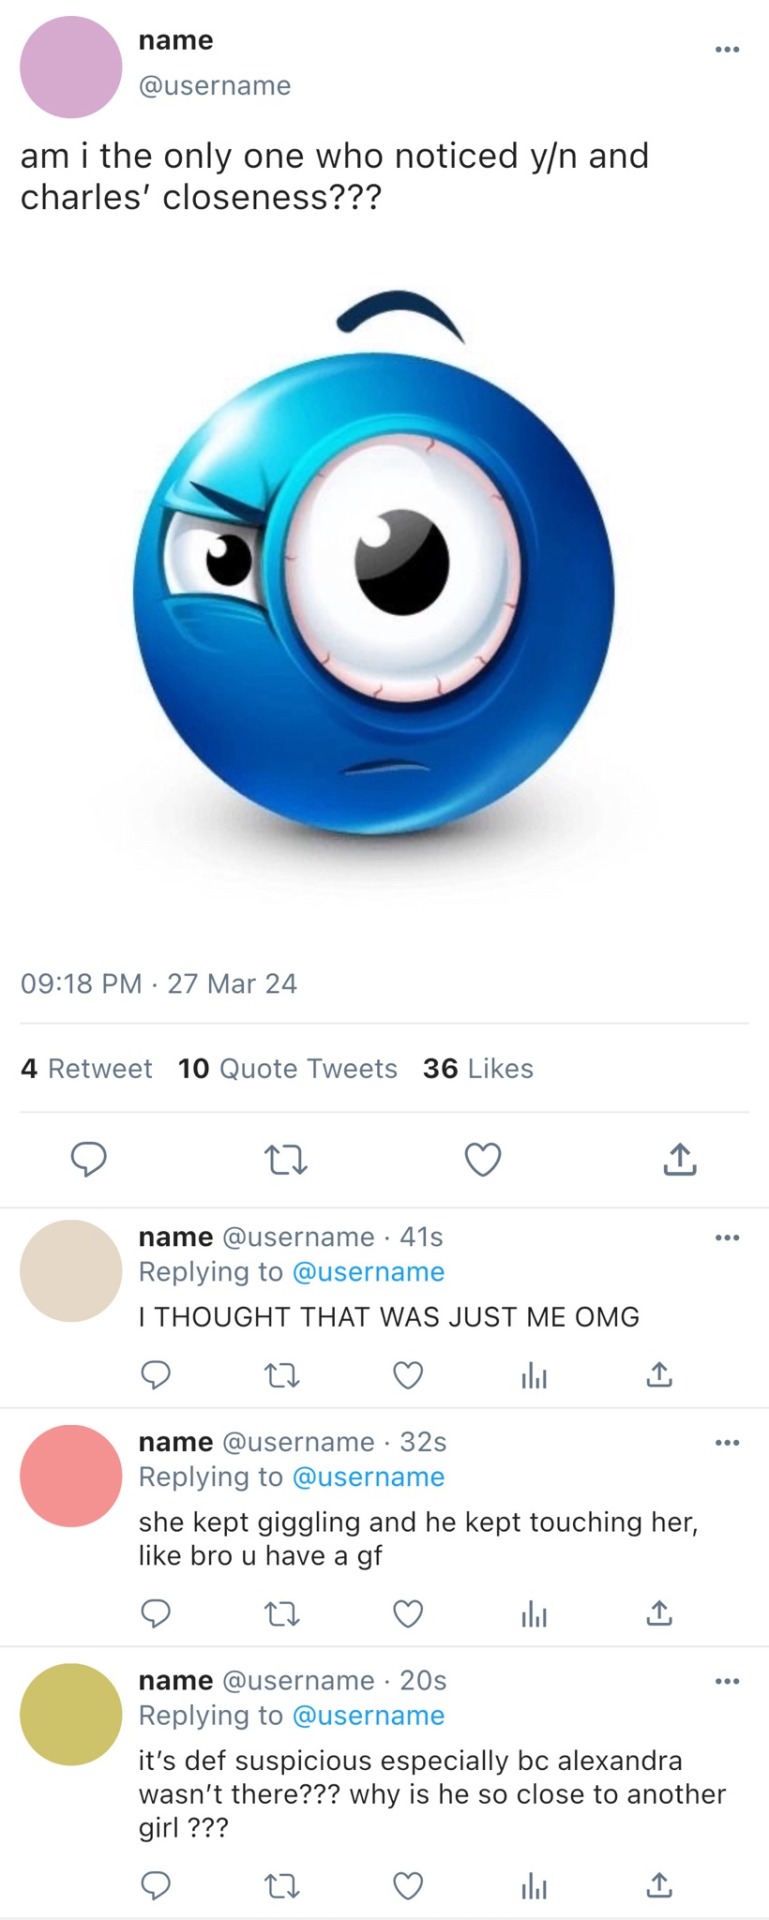
Task: View analytics for the 20s reply
Action: (534, 1887)
